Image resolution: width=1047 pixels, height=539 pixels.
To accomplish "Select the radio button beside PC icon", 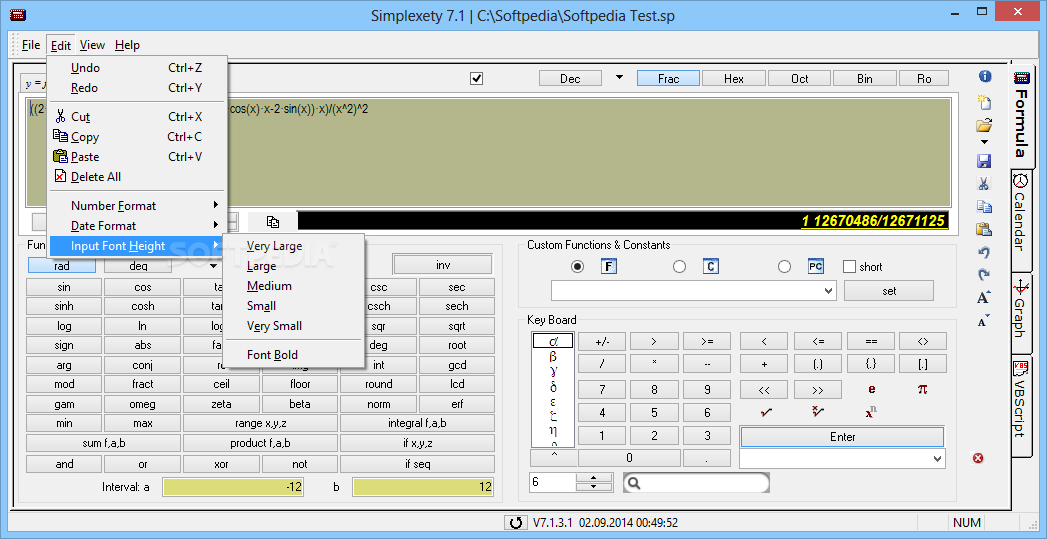I will [x=785, y=266].
